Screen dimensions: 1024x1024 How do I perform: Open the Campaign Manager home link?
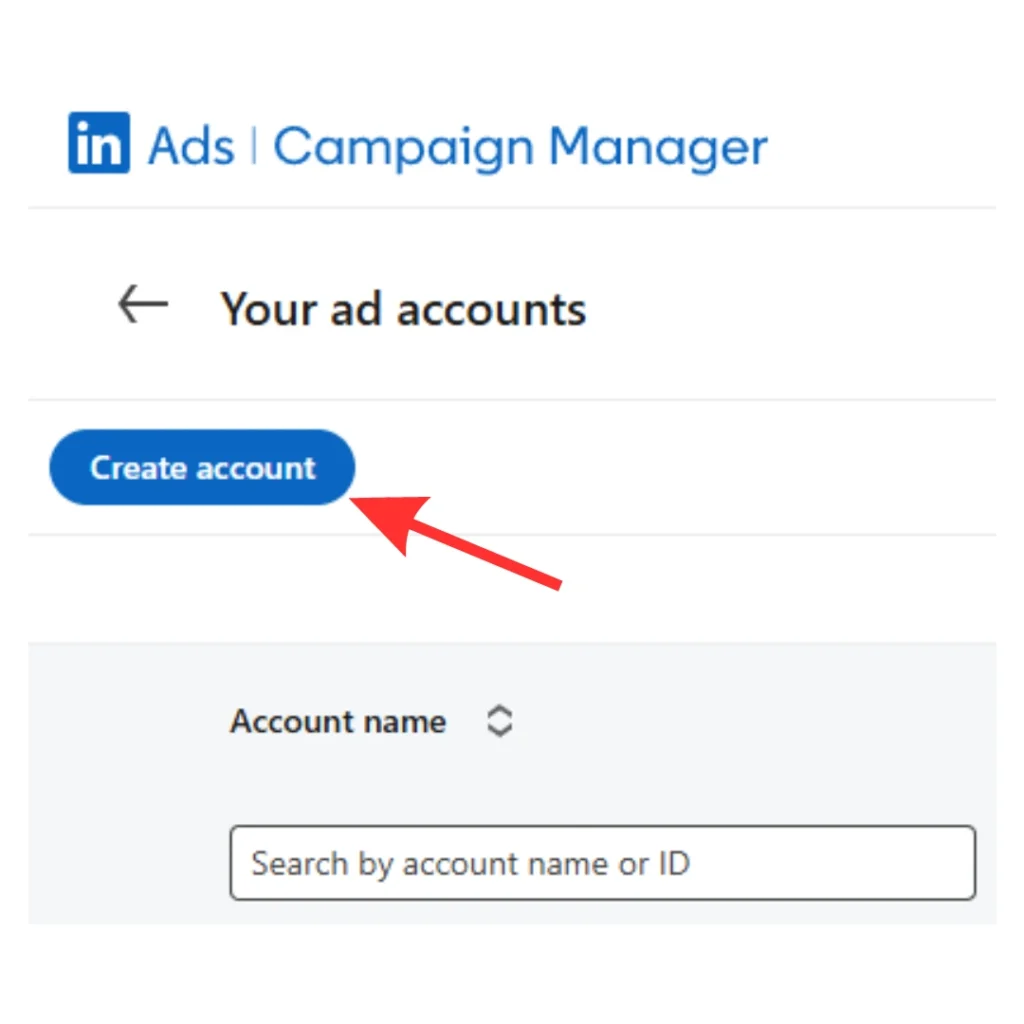click(x=520, y=147)
